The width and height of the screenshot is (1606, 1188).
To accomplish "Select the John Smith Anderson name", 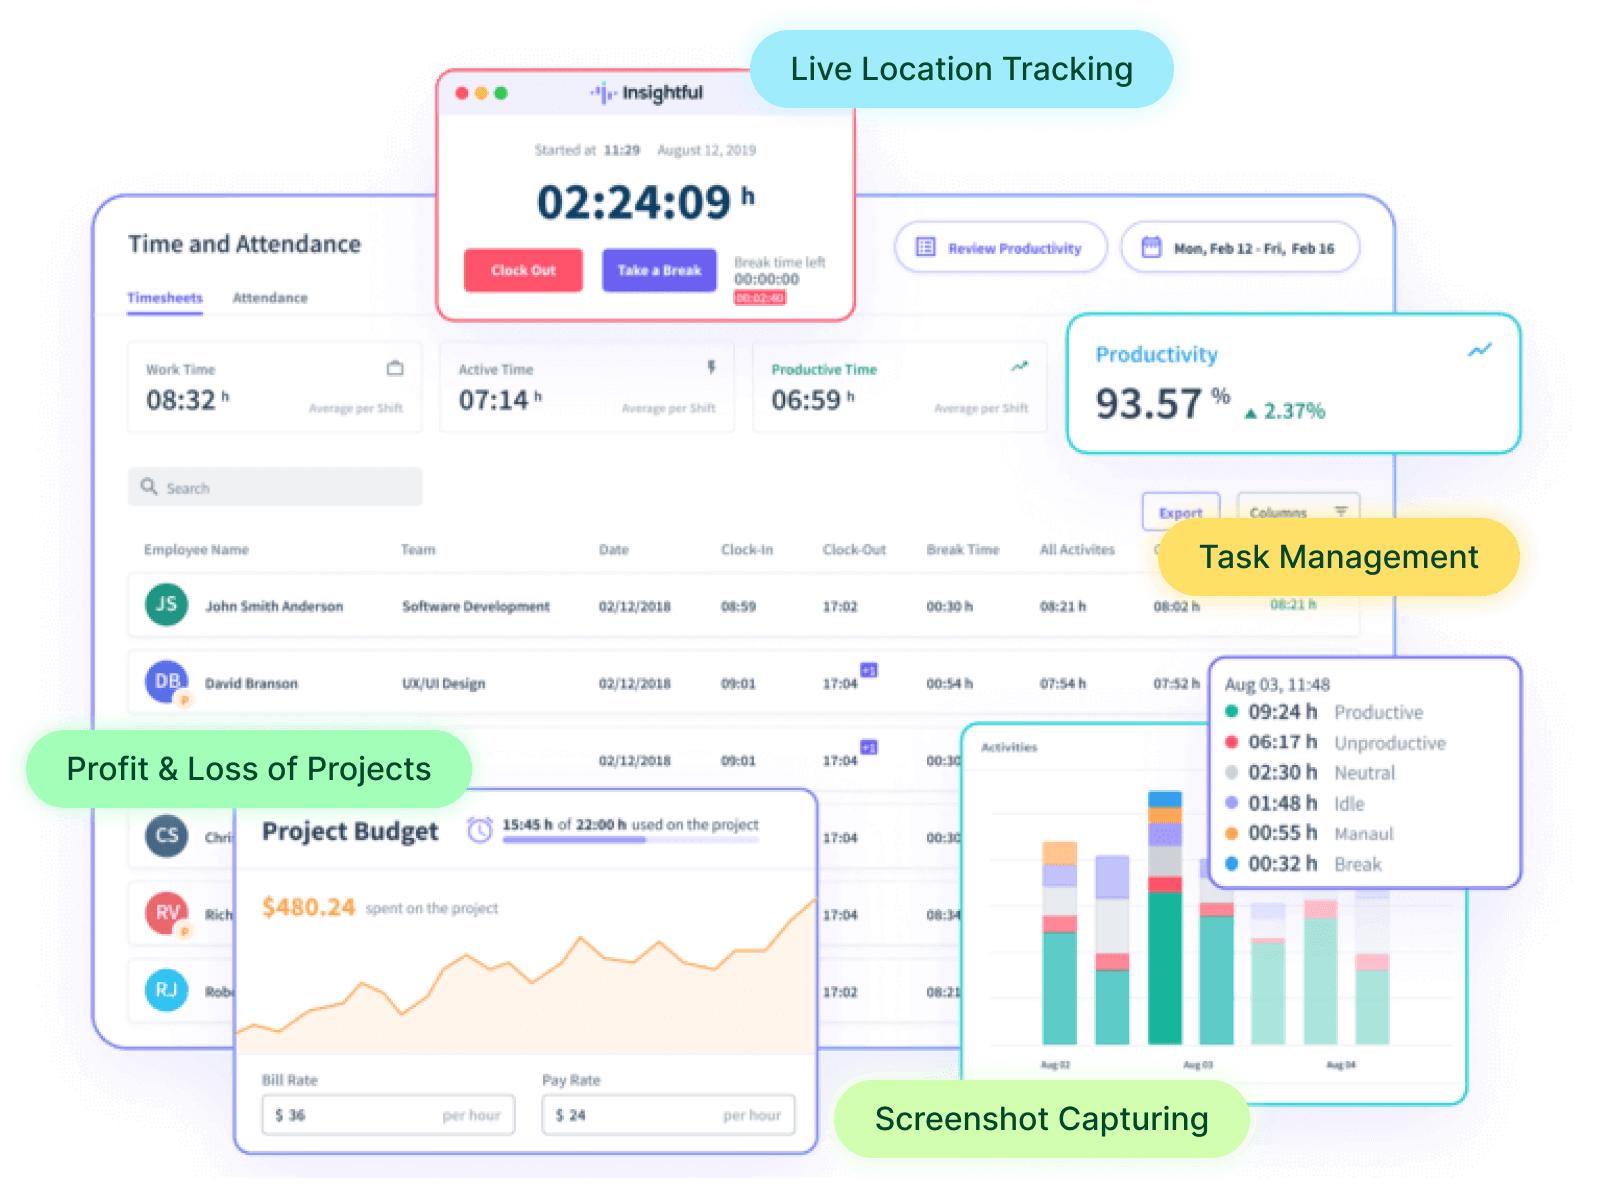I will [x=274, y=606].
